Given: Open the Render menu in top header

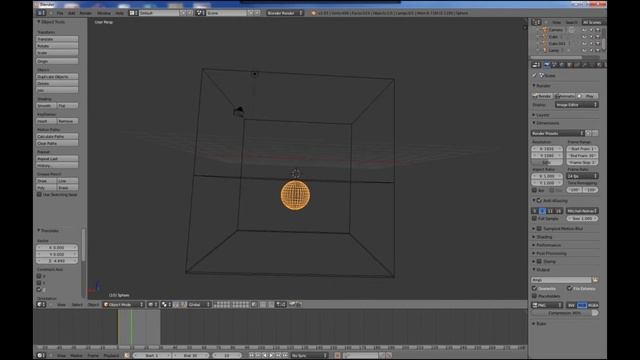Looking at the screenshot, I should [86, 13].
